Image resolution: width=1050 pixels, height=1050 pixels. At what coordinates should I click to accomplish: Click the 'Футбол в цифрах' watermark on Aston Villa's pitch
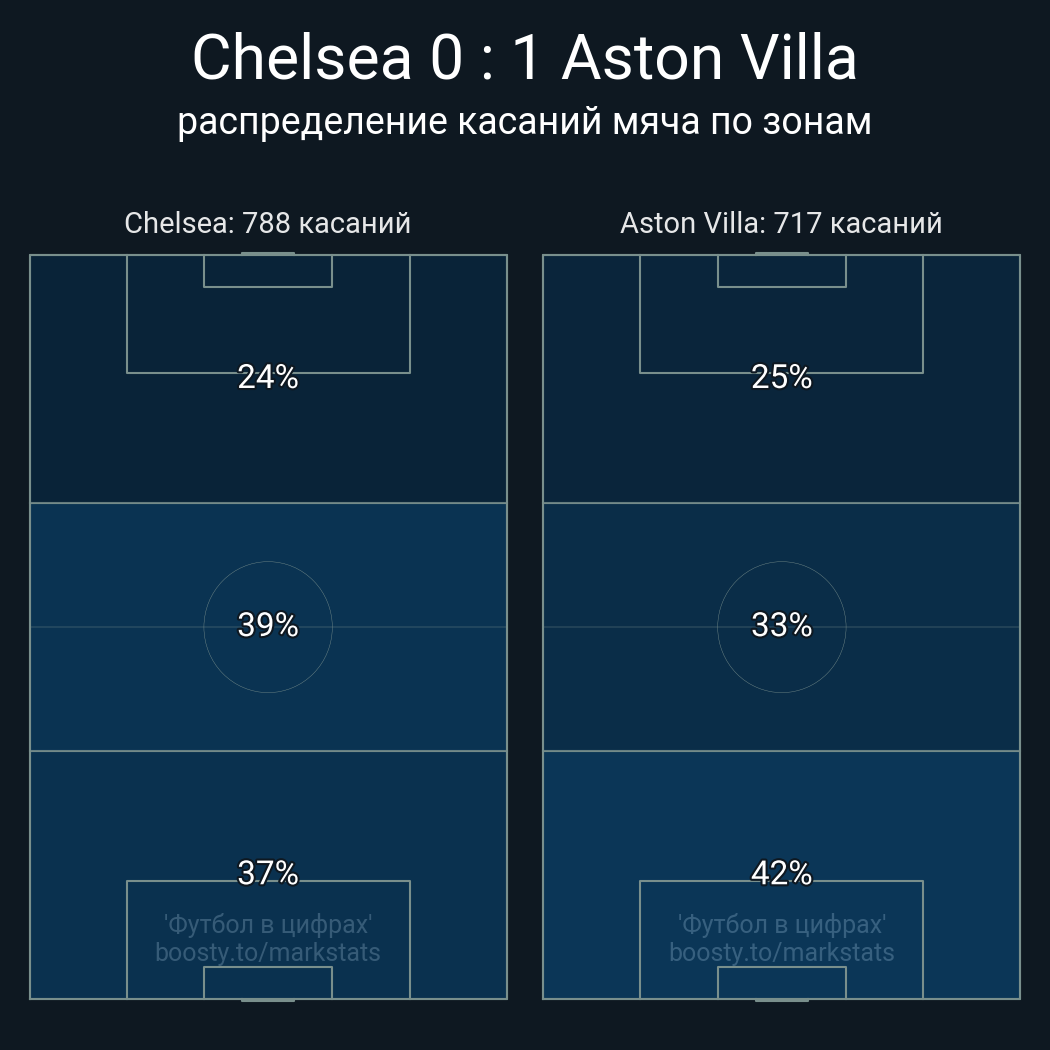pos(781,924)
